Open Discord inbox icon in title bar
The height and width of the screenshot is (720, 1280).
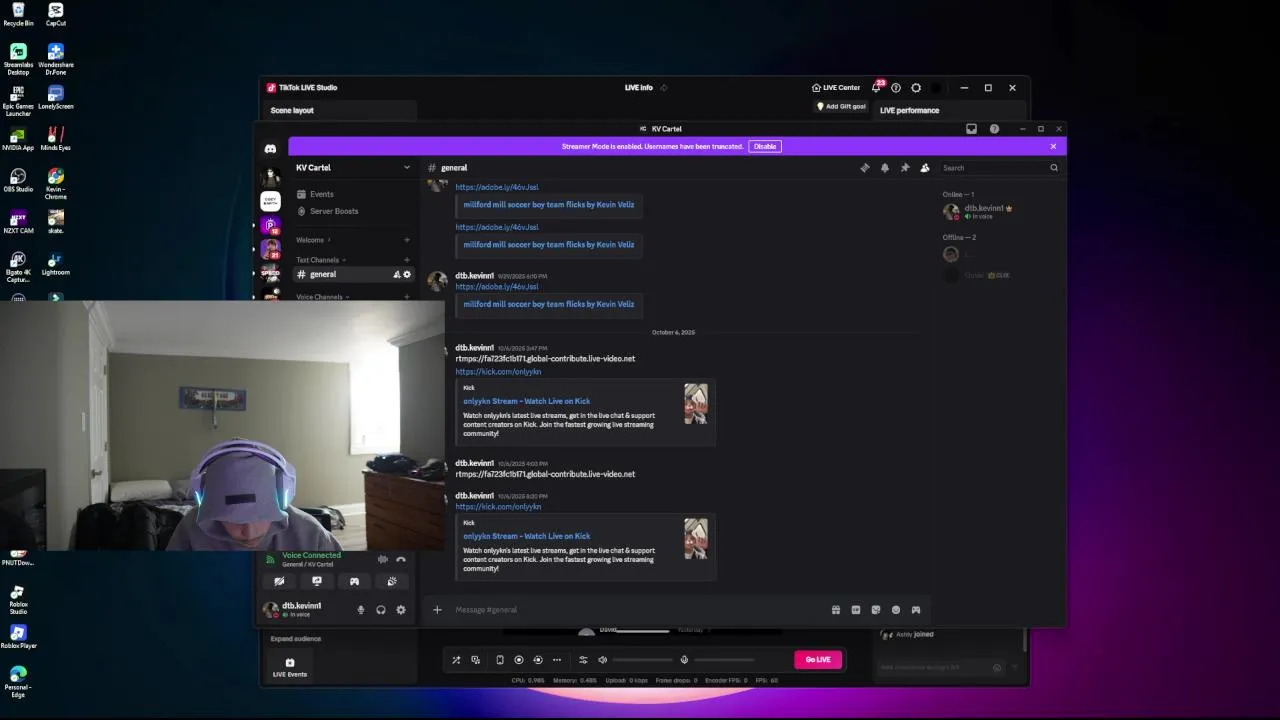(971, 129)
